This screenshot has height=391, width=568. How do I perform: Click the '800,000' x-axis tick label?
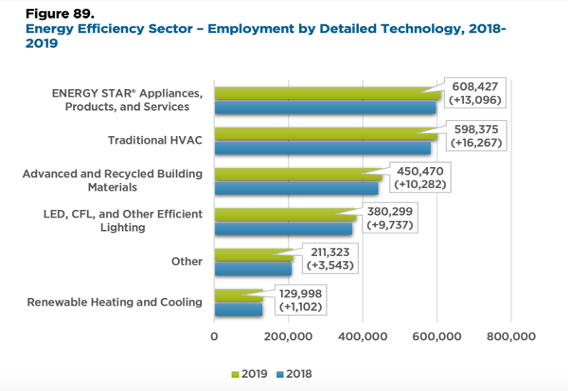511,337
